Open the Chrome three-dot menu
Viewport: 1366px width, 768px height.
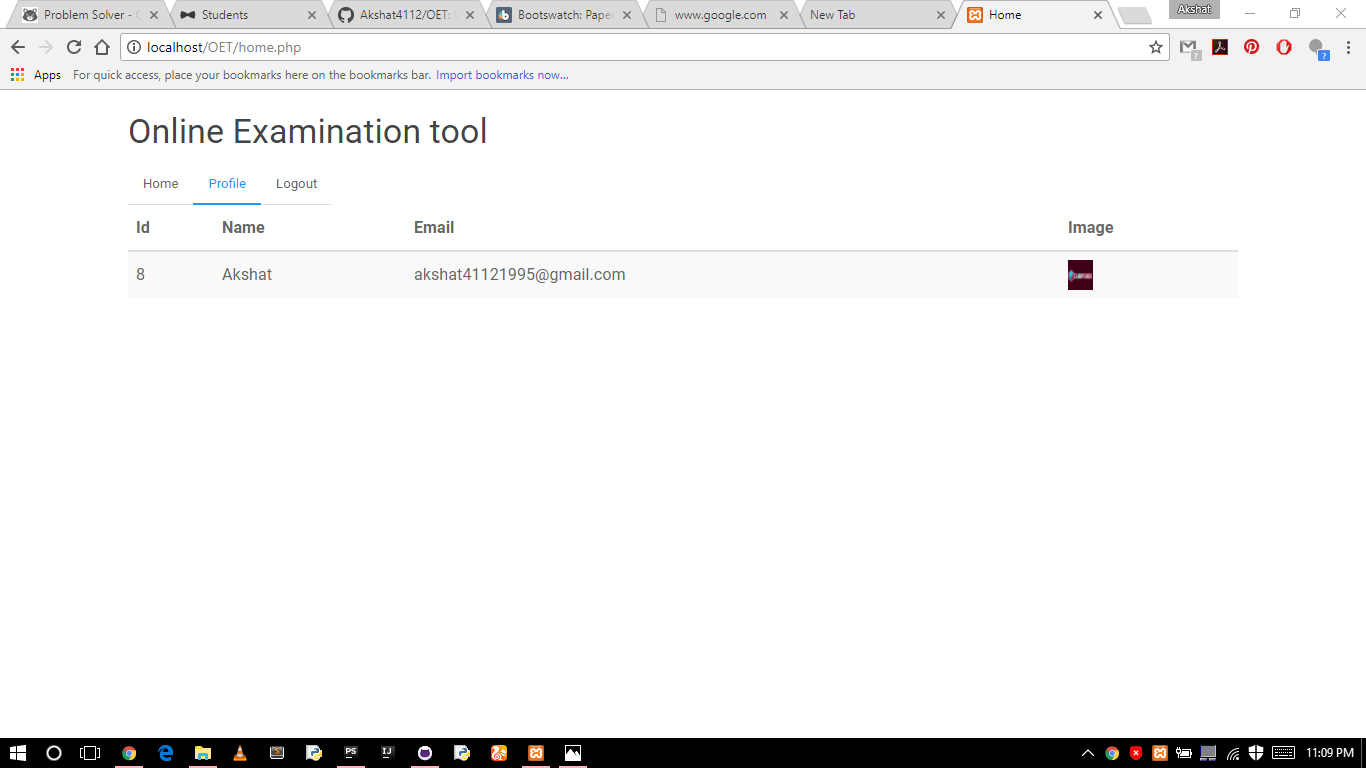(1348, 47)
